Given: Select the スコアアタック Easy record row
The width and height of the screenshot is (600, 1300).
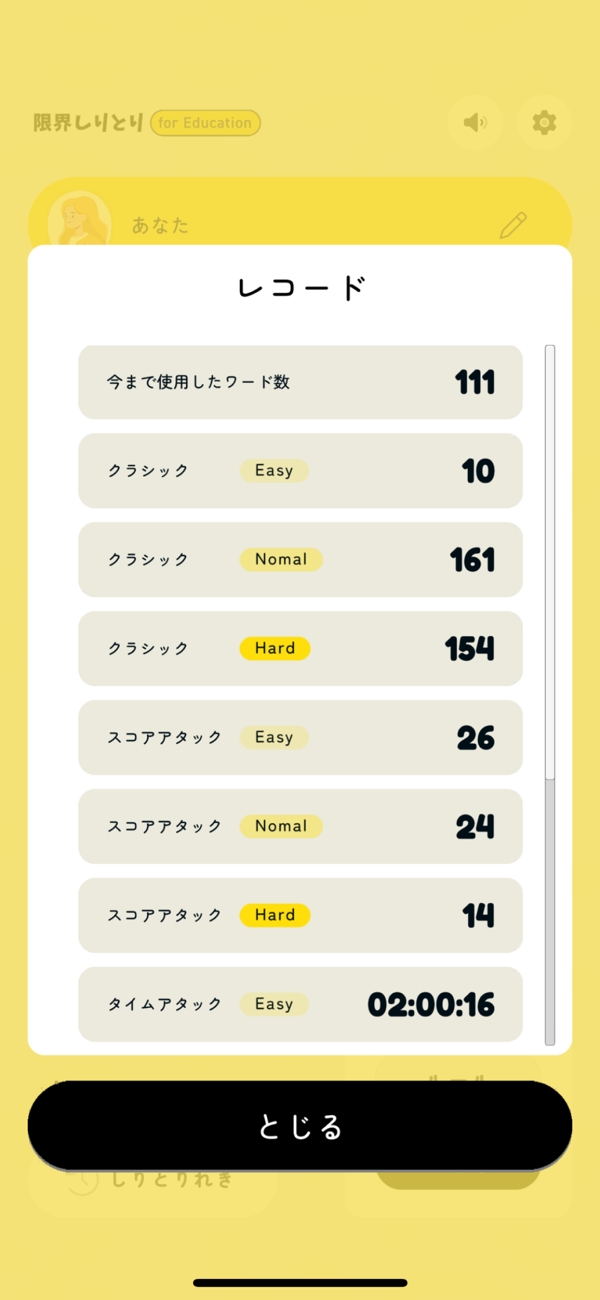Looking at the screenshot, I should [x=300, y=738].
